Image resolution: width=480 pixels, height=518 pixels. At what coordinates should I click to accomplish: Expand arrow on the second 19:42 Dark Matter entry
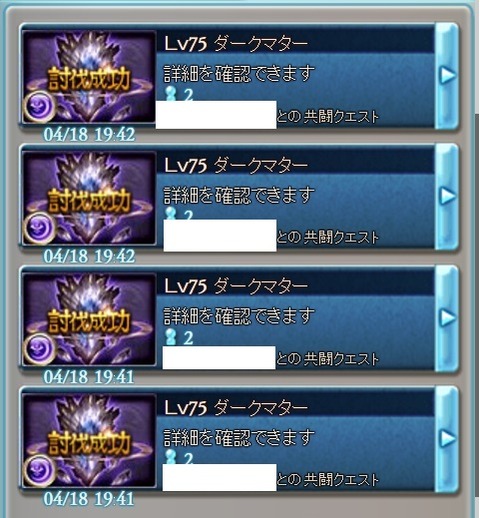[447, 196]
